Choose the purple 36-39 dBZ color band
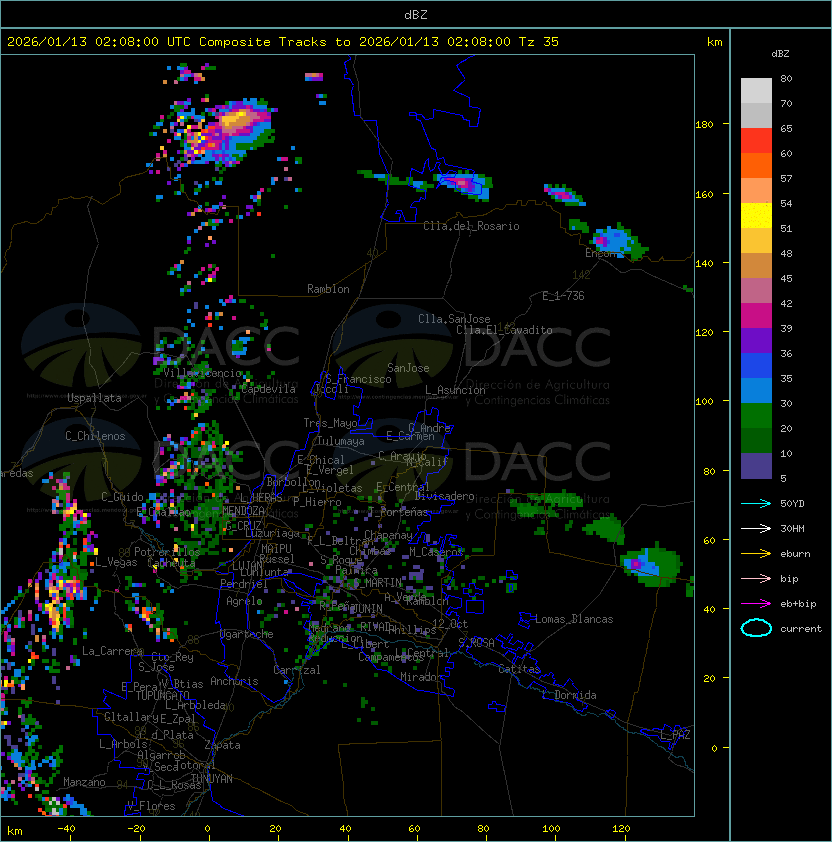This screenshot has width=832, height=842. click(x=756, y=340)
